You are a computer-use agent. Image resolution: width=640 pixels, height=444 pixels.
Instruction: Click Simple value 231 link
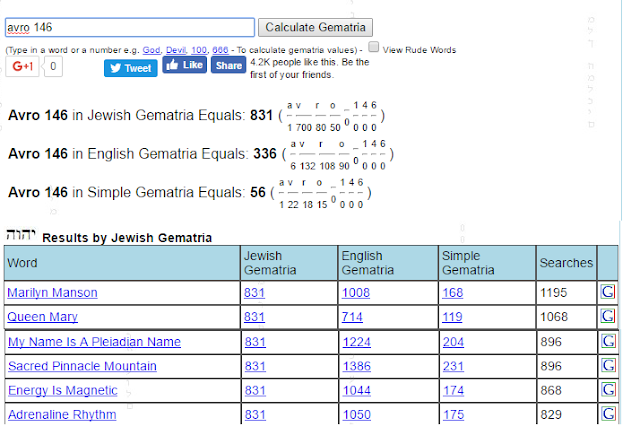tap(453, 366)
